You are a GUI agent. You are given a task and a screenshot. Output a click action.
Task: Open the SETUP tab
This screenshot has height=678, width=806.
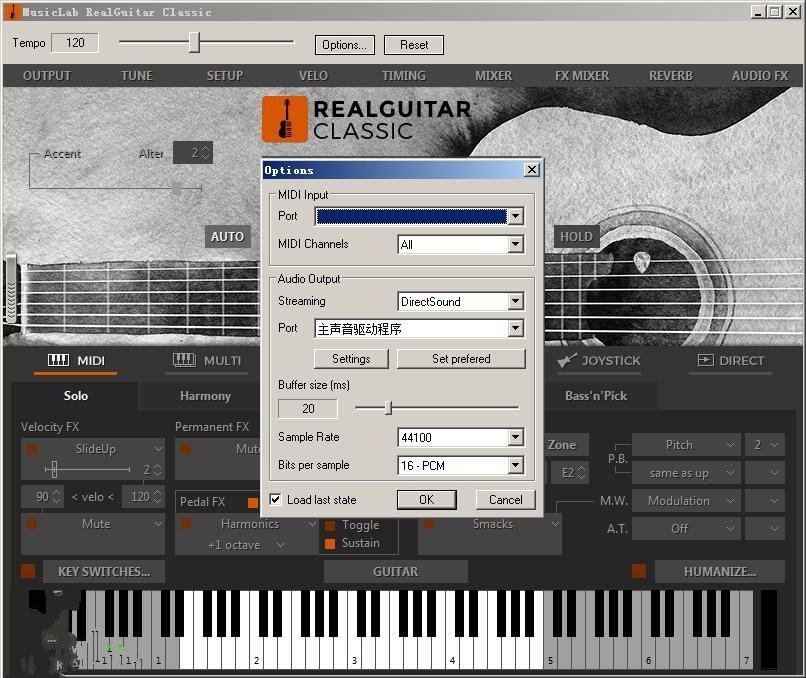[x=225, y=76]
